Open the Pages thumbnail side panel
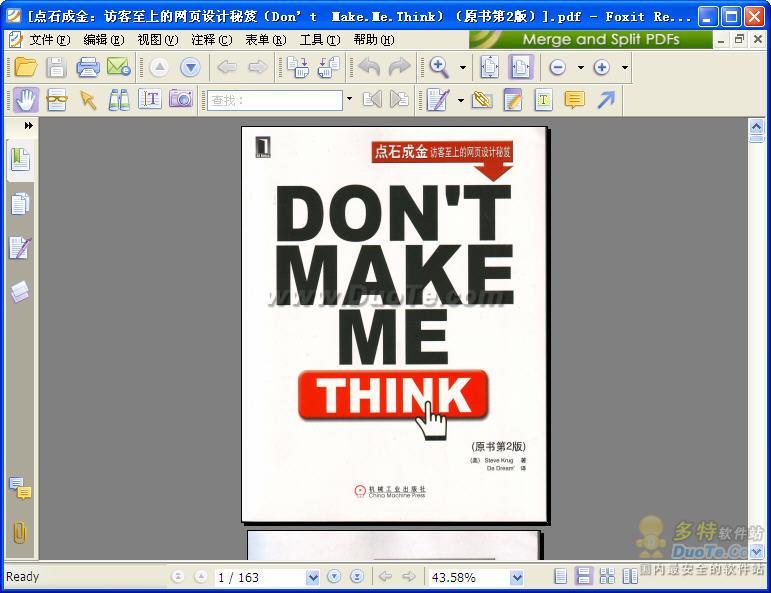Viewport: 771px width, 593px height. tap(20, 204)
